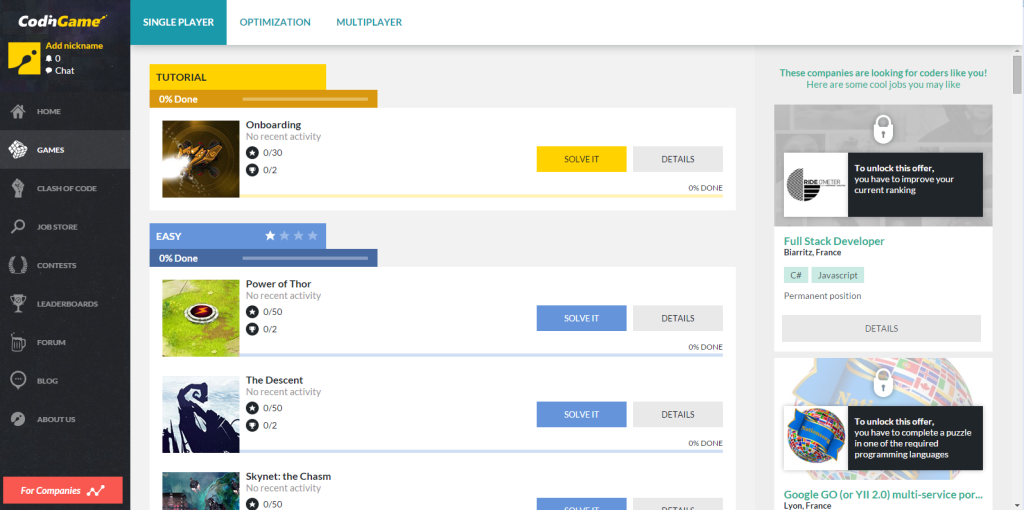Image resolution: width=1024 pixels, height=510 pixels.
Task: Click the Forum beer mug icon
Action: pos(18,342)
